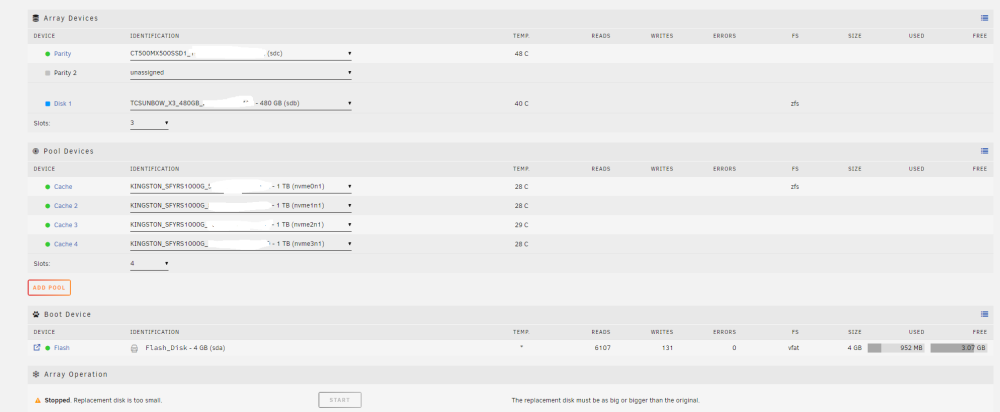
Task: Click Cache 3 temperature 29 C
Action: (521, 225)
